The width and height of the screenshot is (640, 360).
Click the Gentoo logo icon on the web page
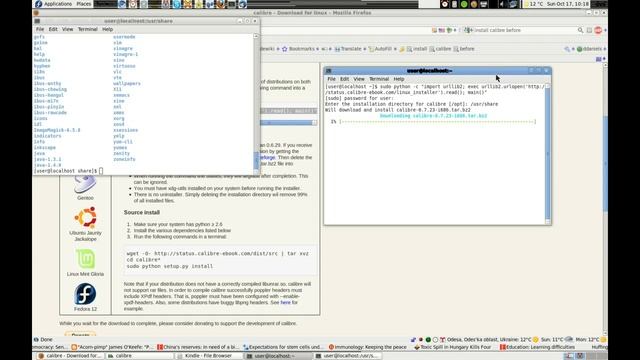(85, 184)
